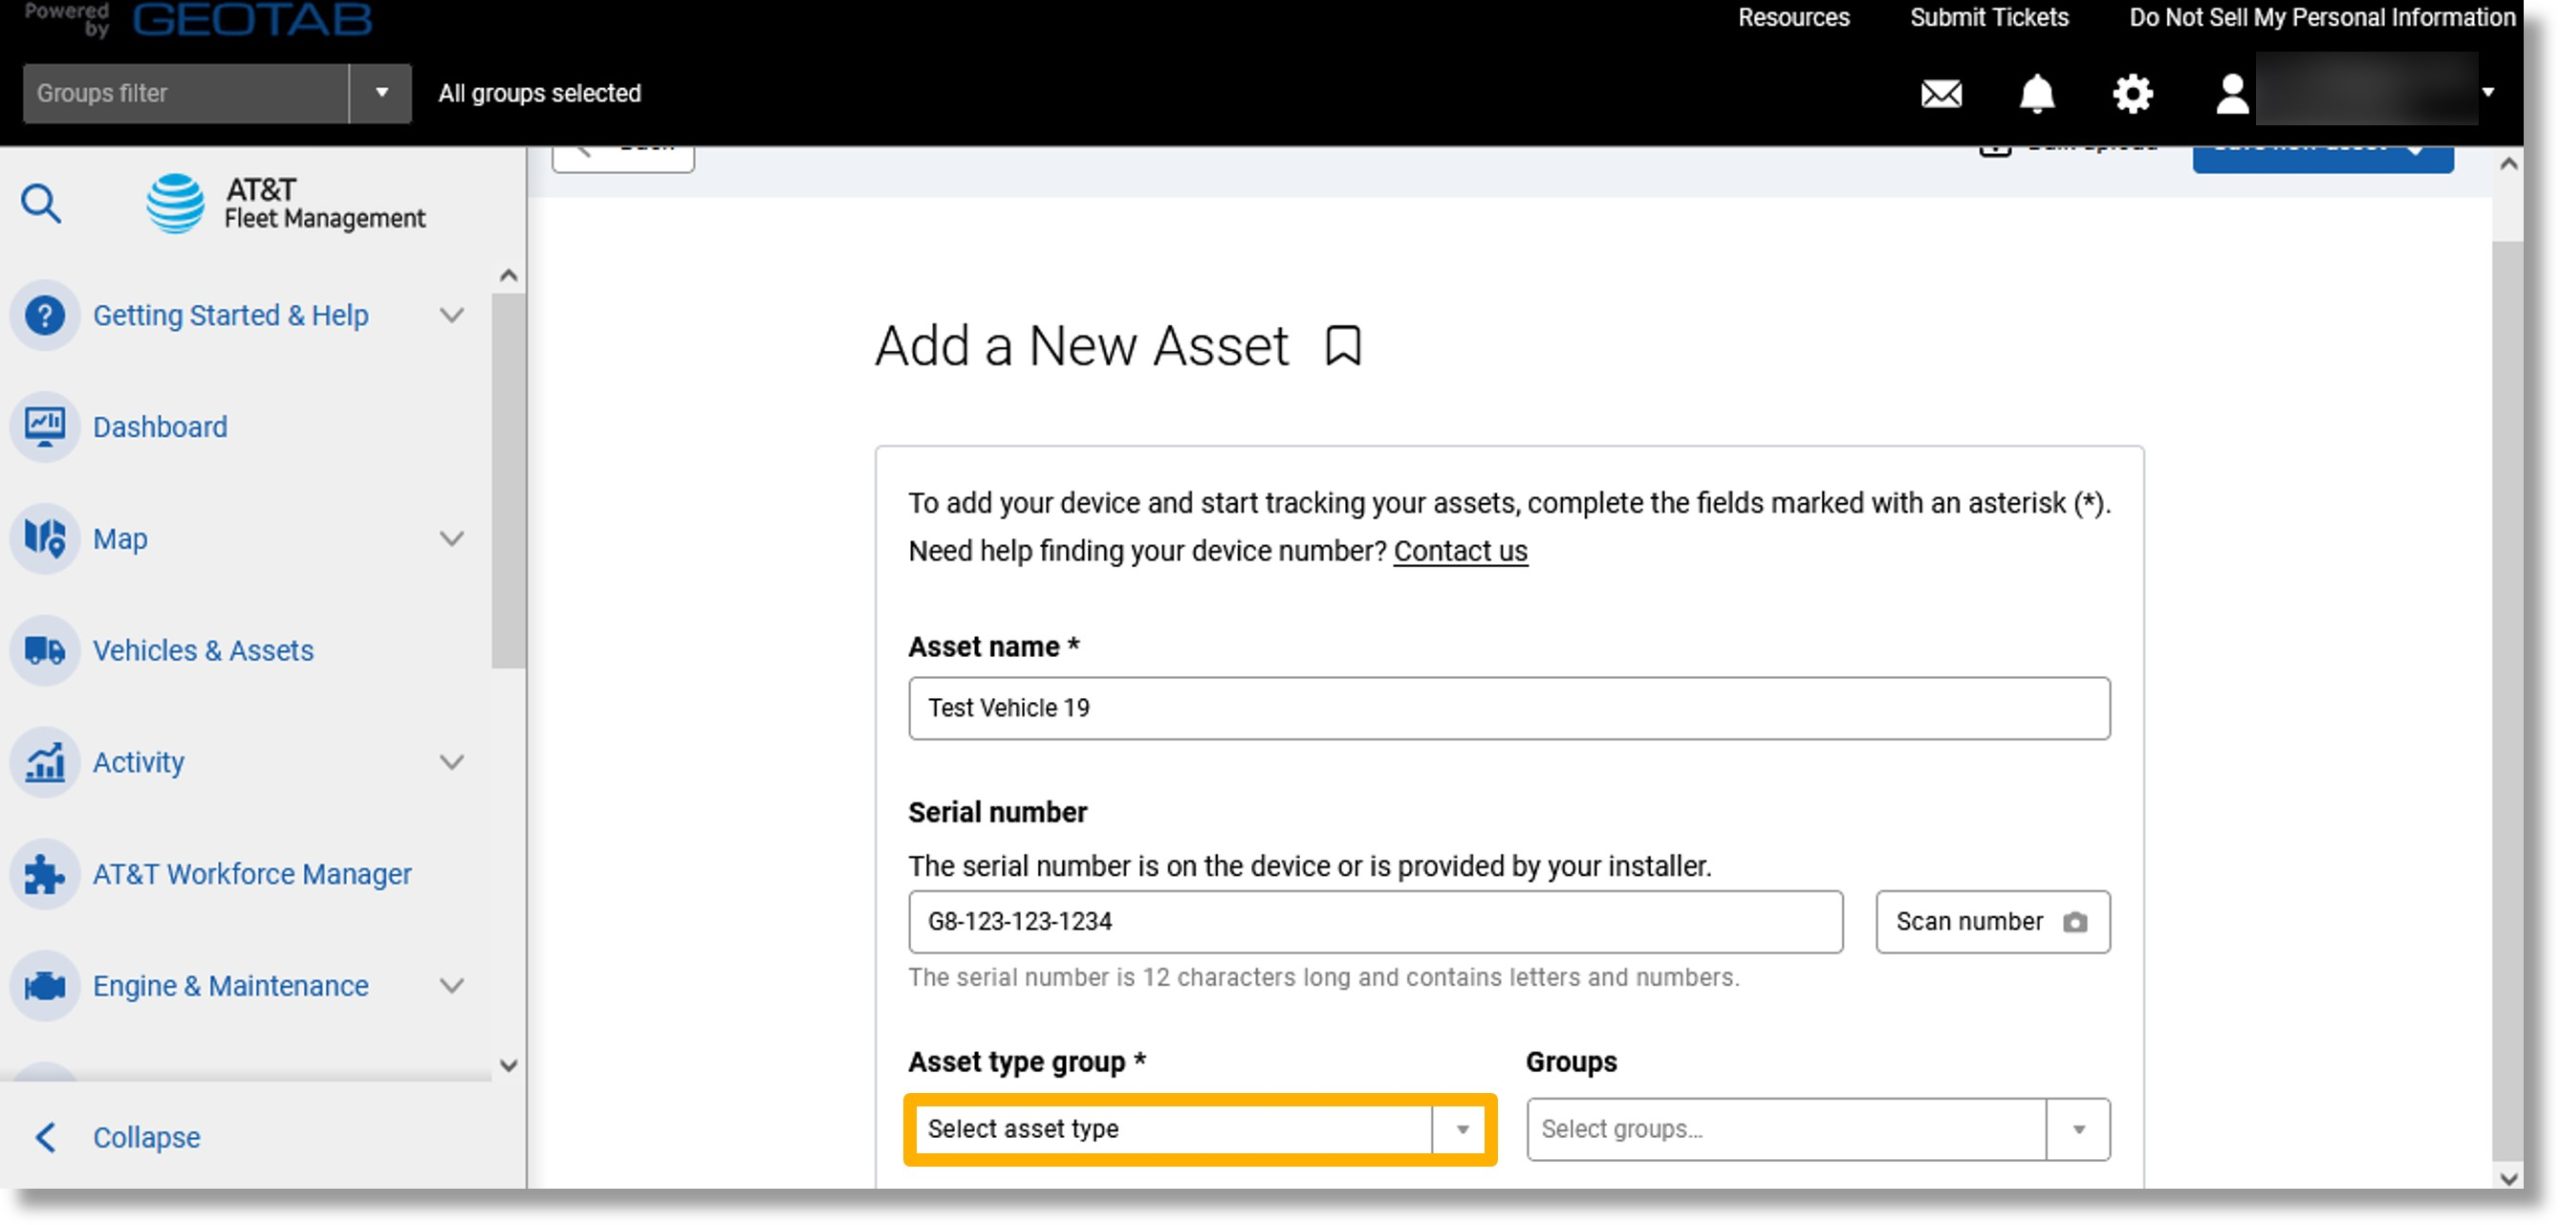Click the Serial number input field

pyautogui.click(x=1375, y=922)
